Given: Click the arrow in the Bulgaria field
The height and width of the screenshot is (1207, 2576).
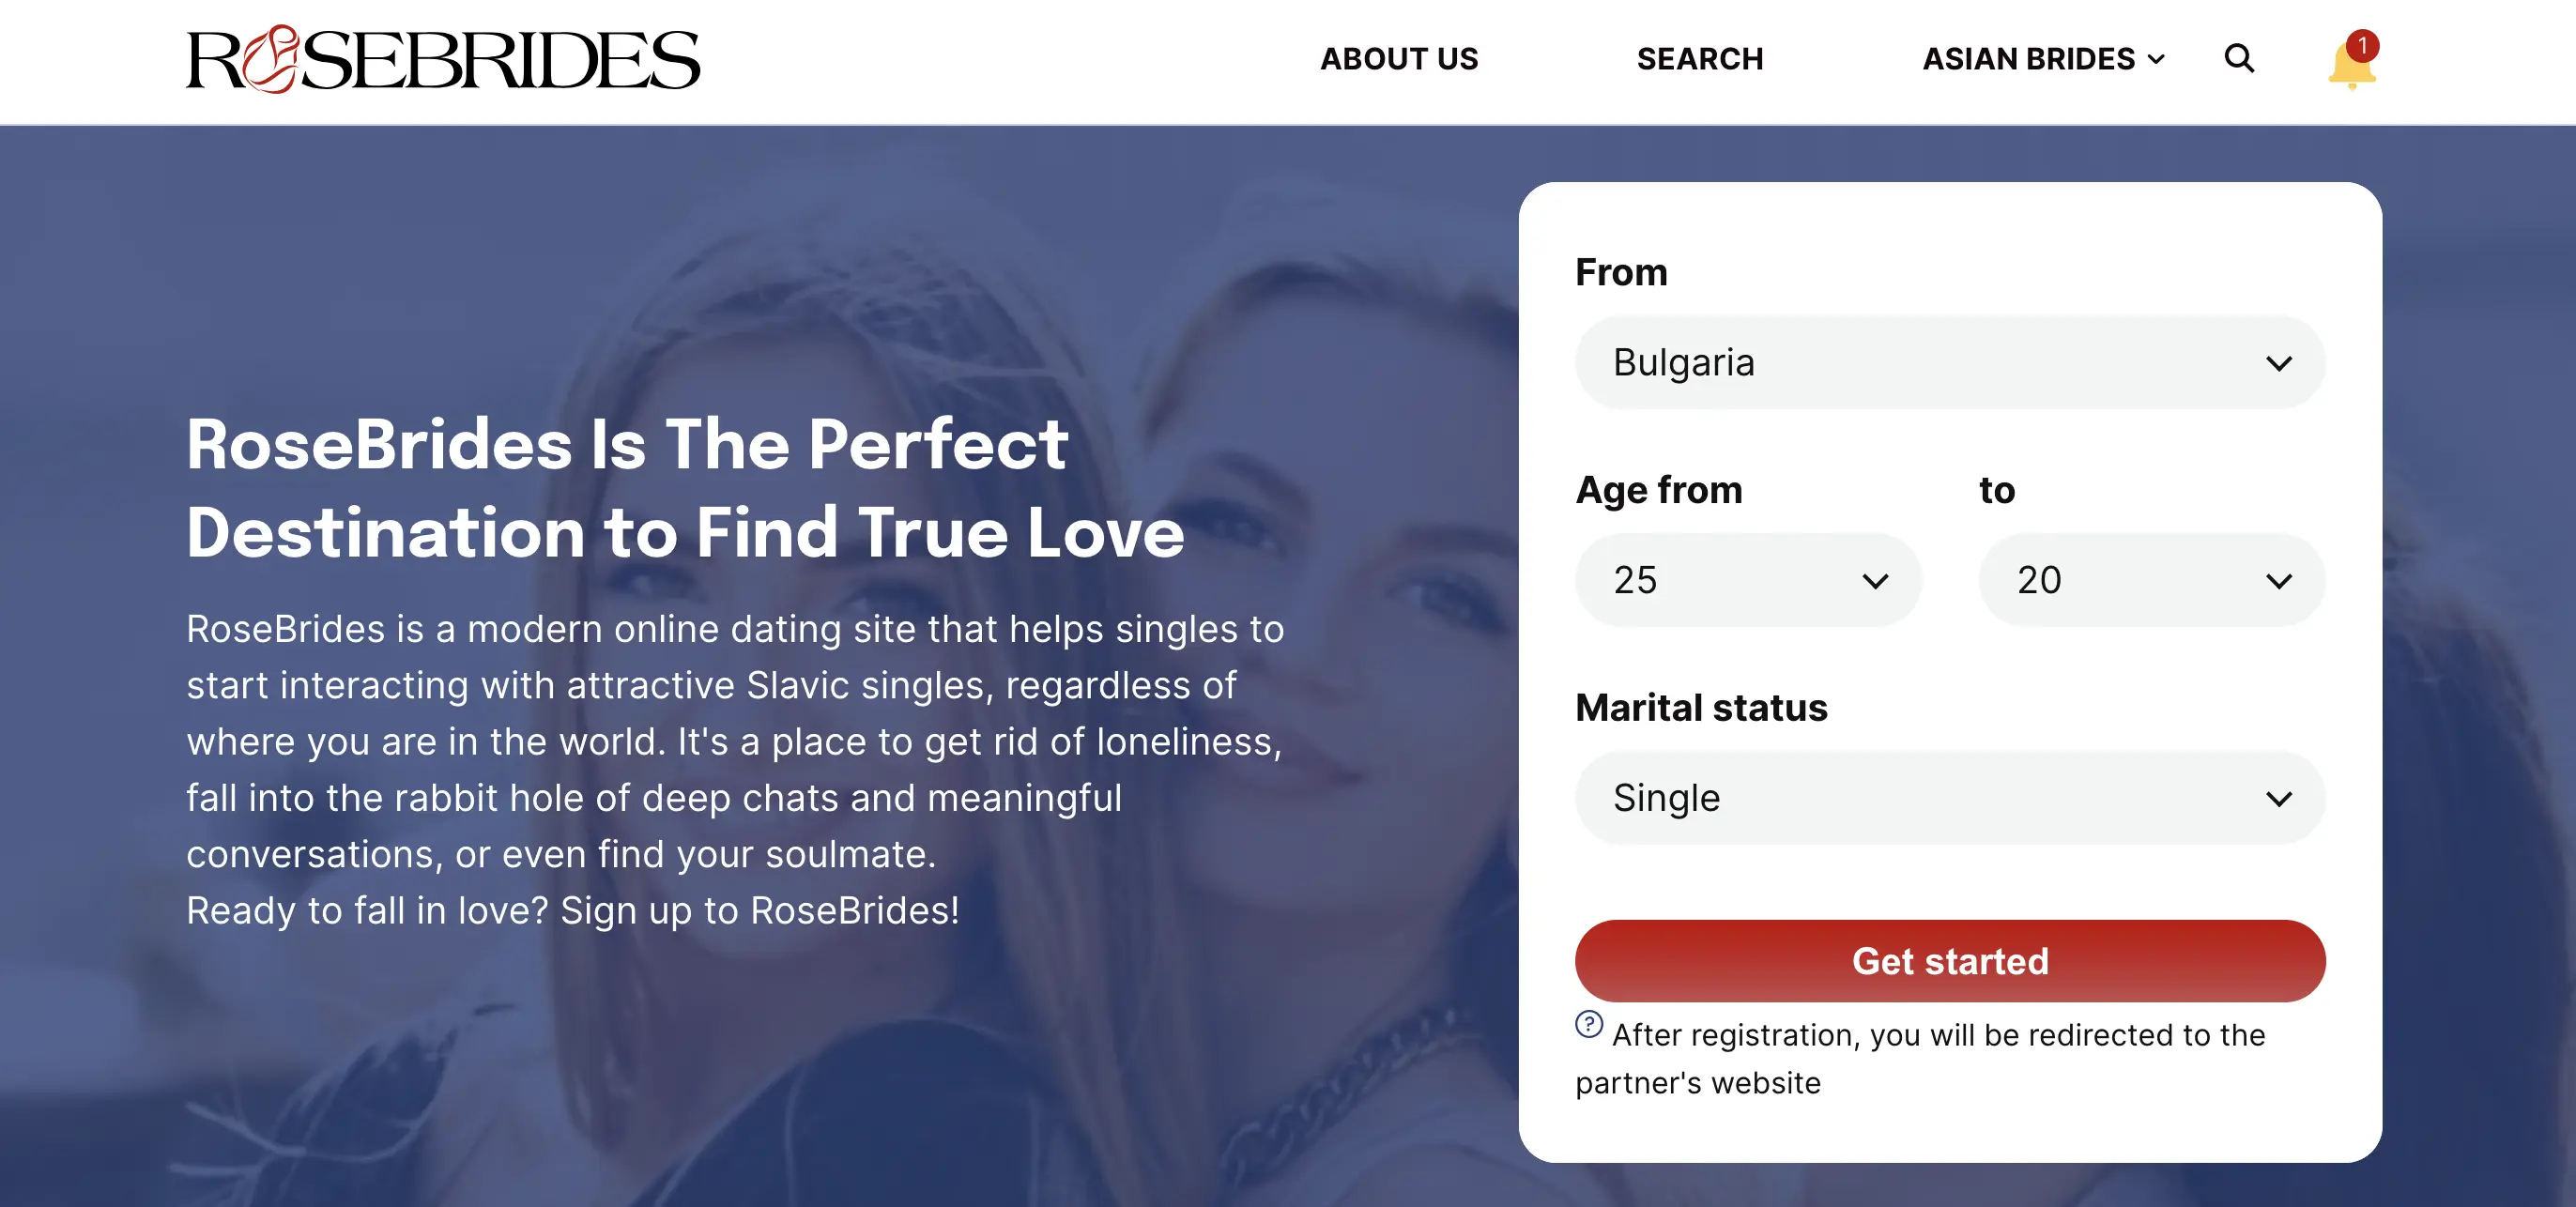Looking at the screenshot, I should click(x=2278, y=363).
